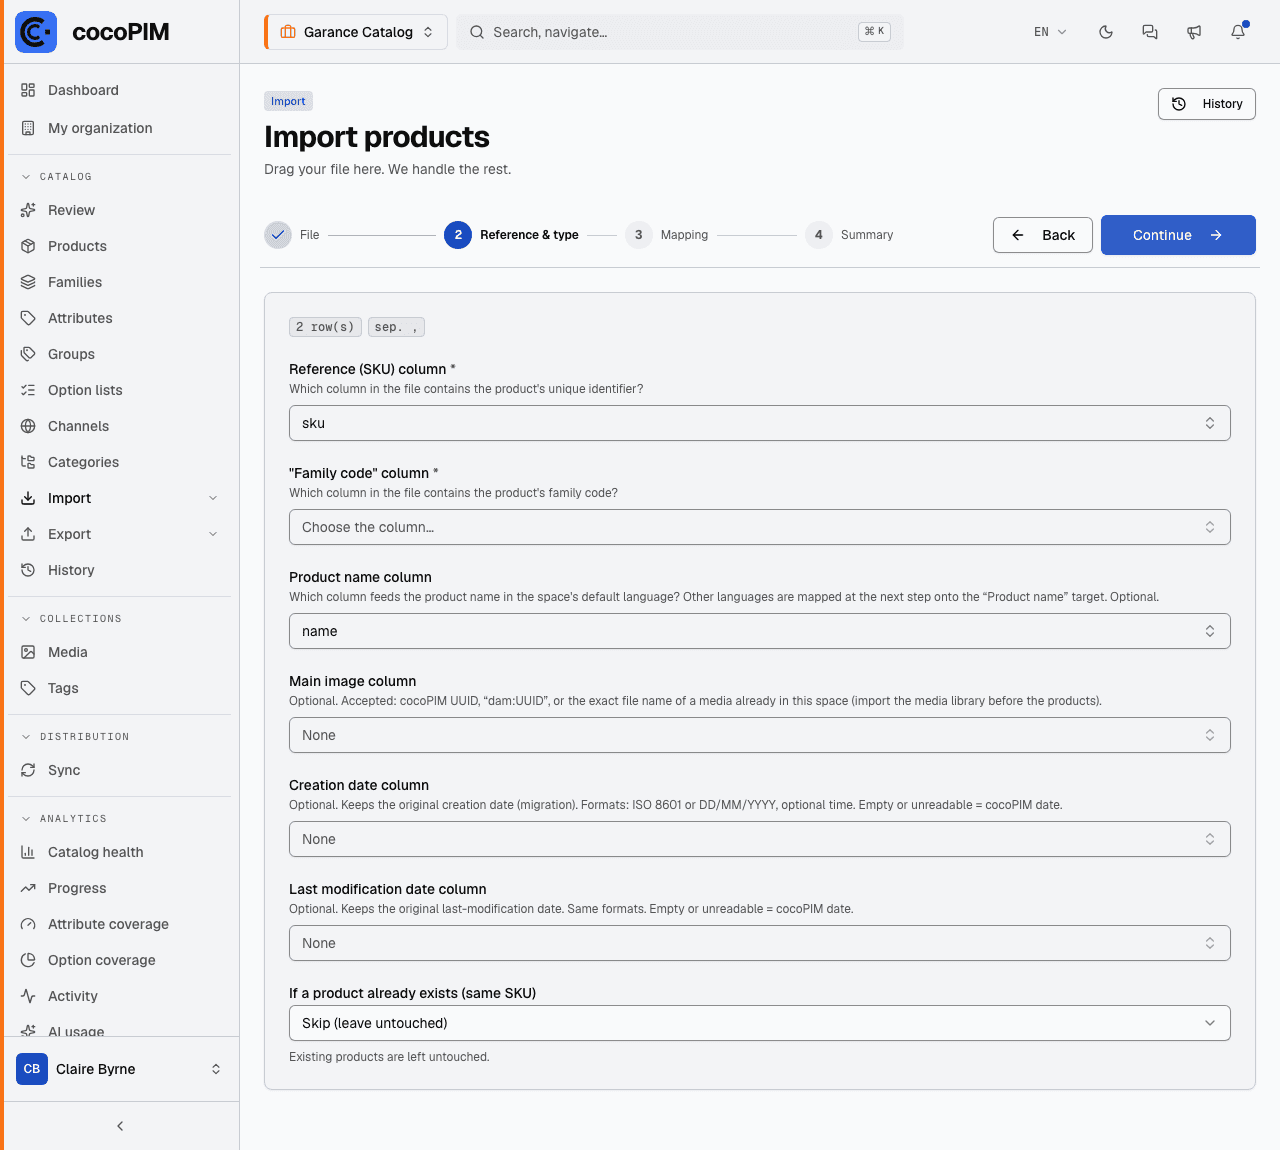Collapse the COLLECTIONS section
This screenshot has width=1280, height=1150.
71,619
